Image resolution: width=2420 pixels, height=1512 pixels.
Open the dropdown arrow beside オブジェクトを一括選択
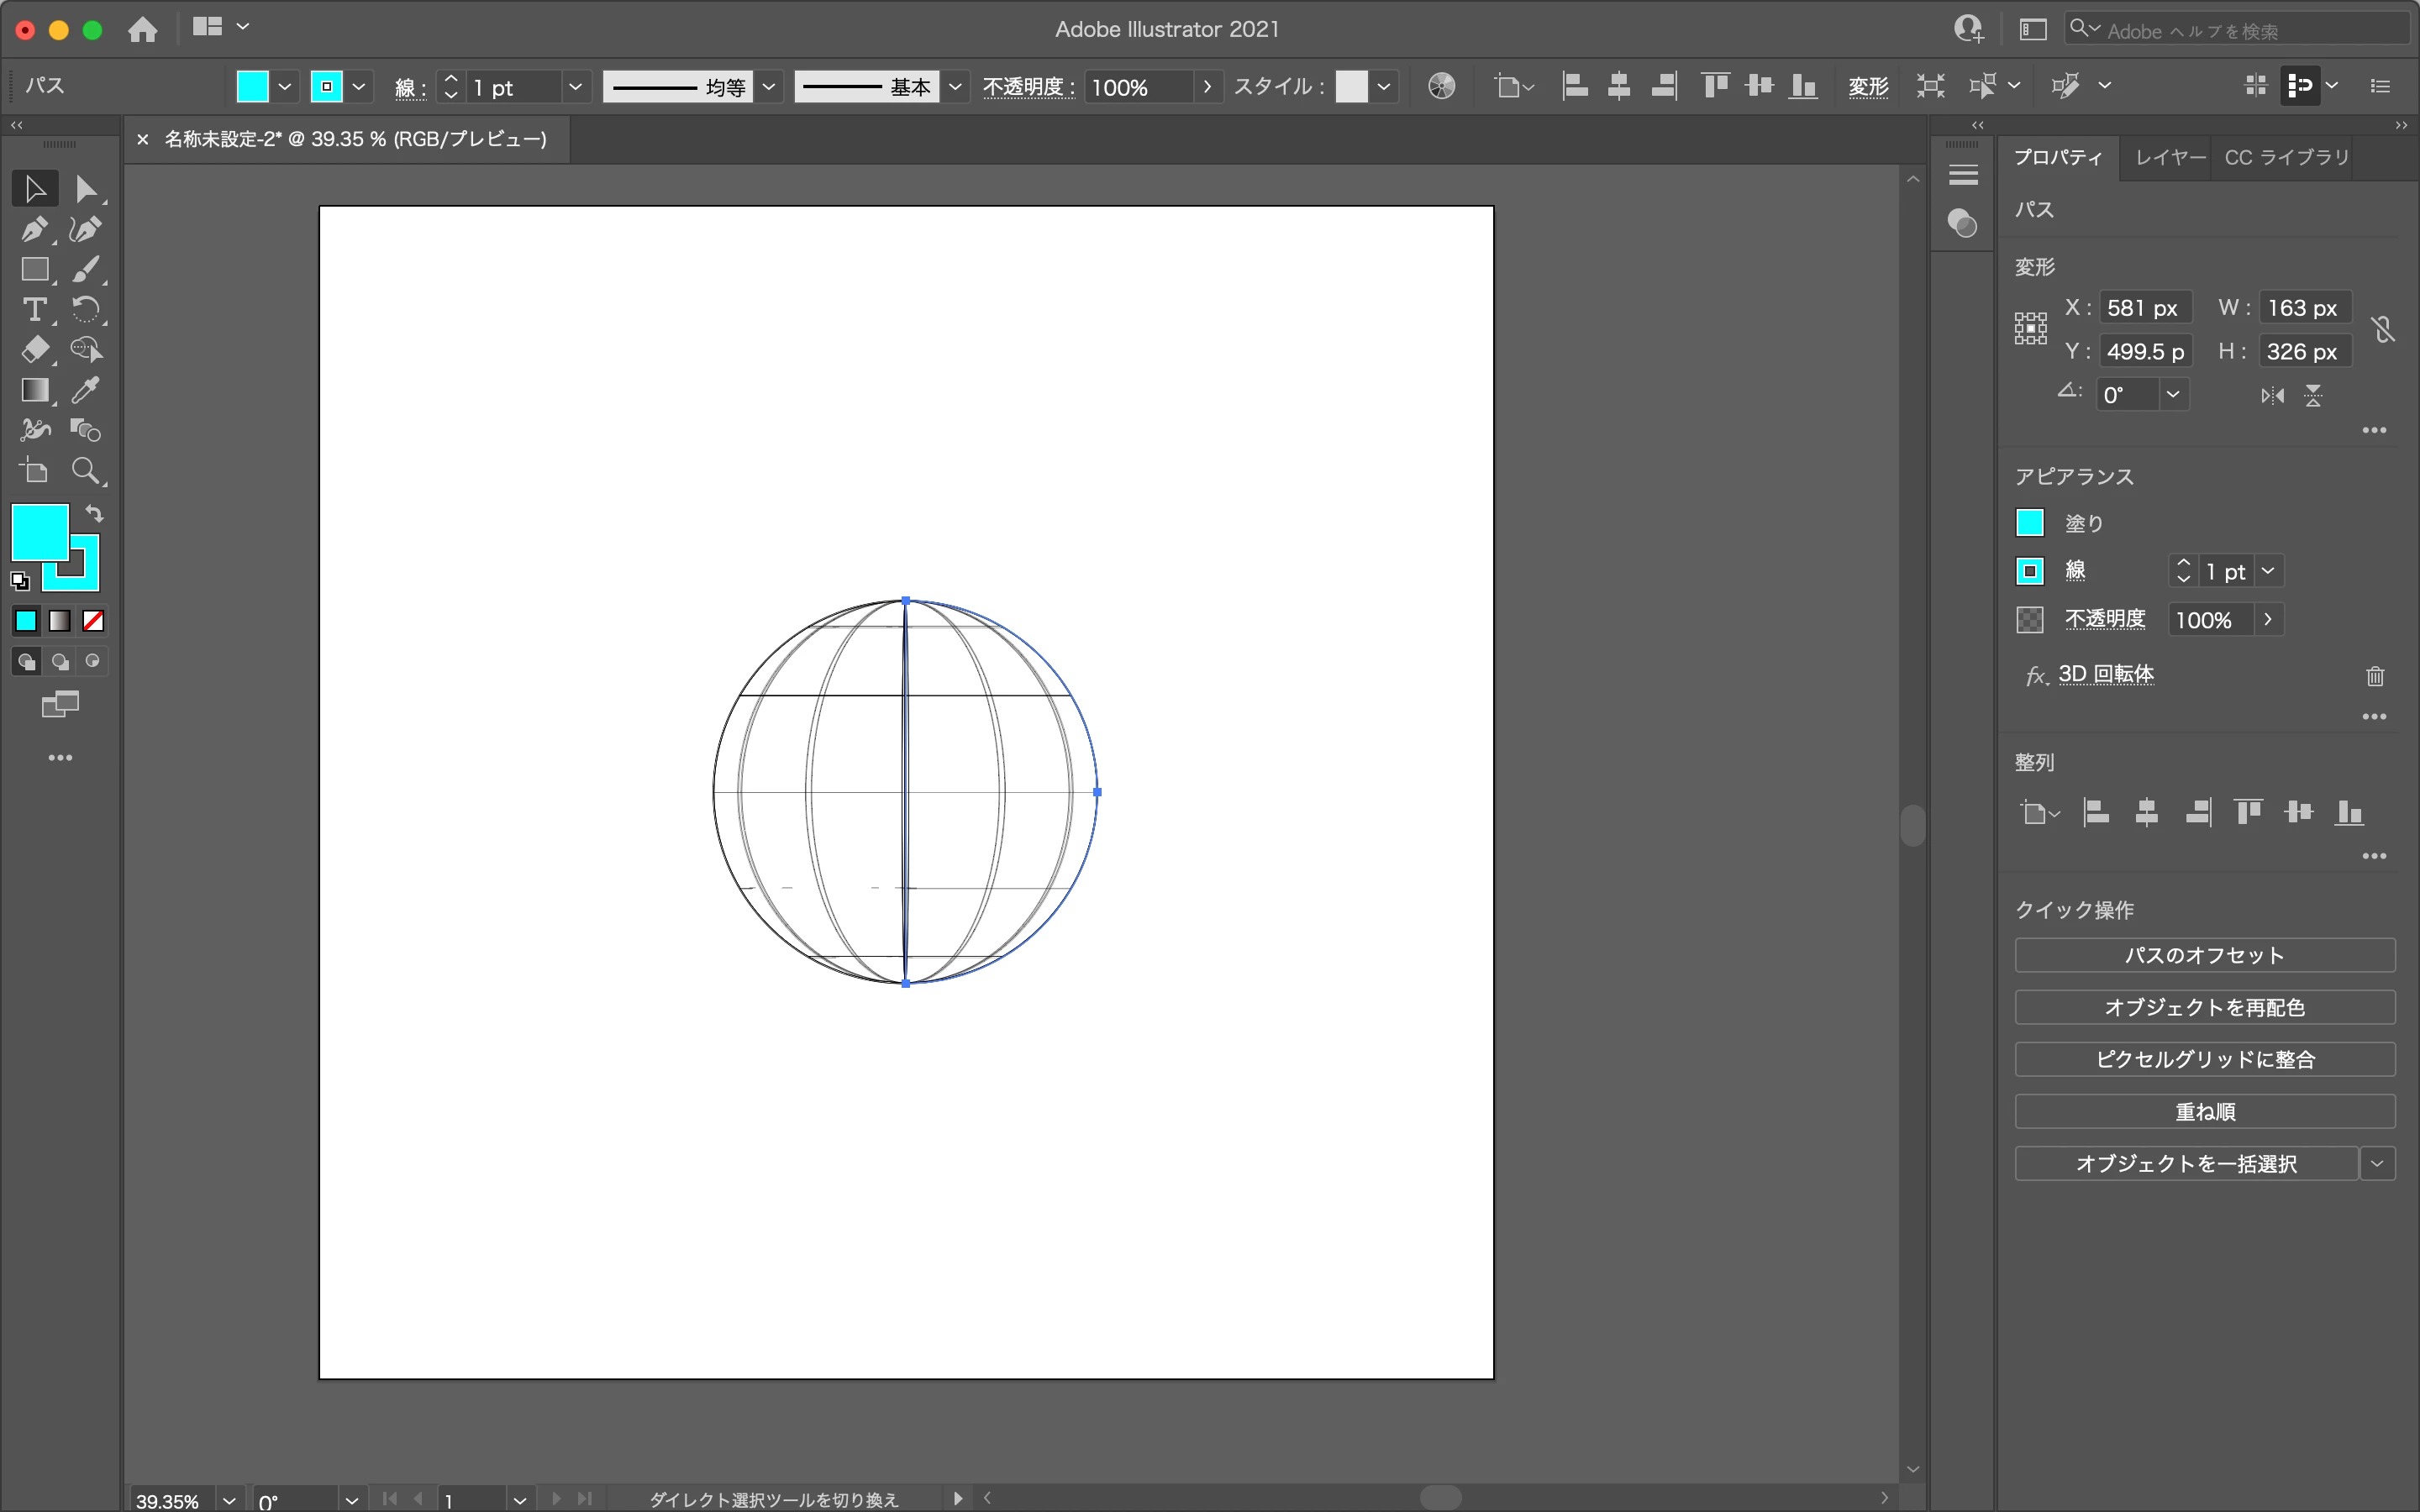click(2377, 1164)
